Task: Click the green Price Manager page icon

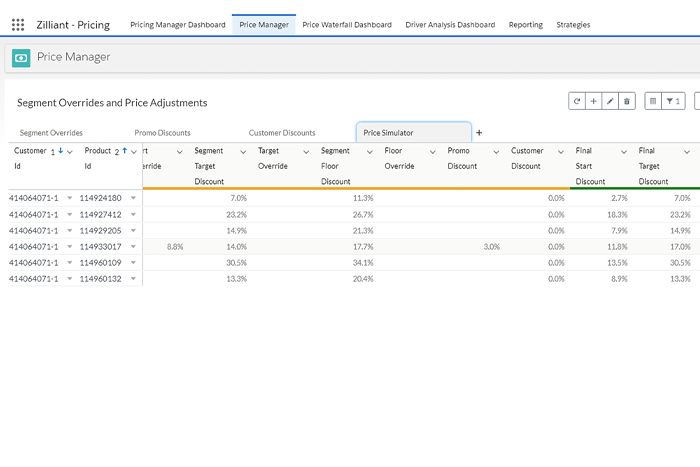Action: pyautogui.click(x=21, y=58)
